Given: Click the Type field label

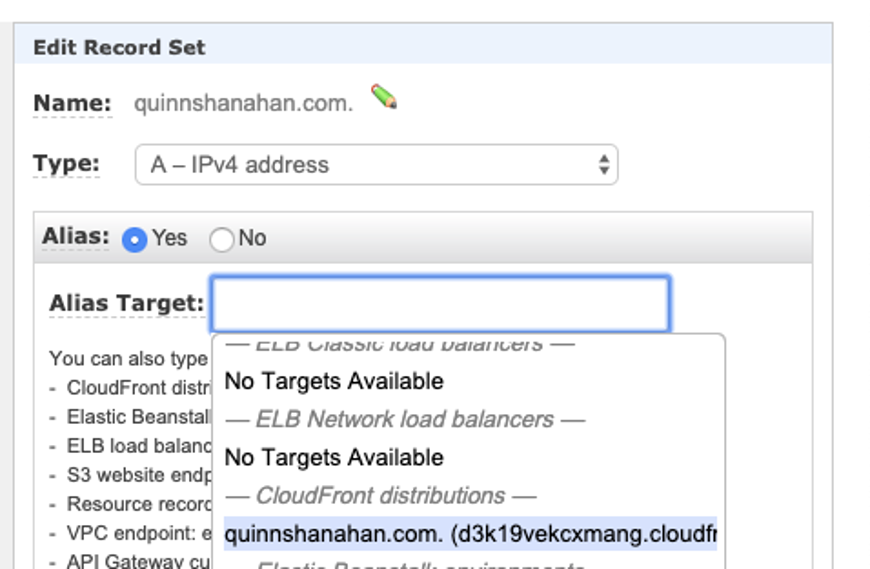Looking at the screenshot, I should (x=67, y=164).
